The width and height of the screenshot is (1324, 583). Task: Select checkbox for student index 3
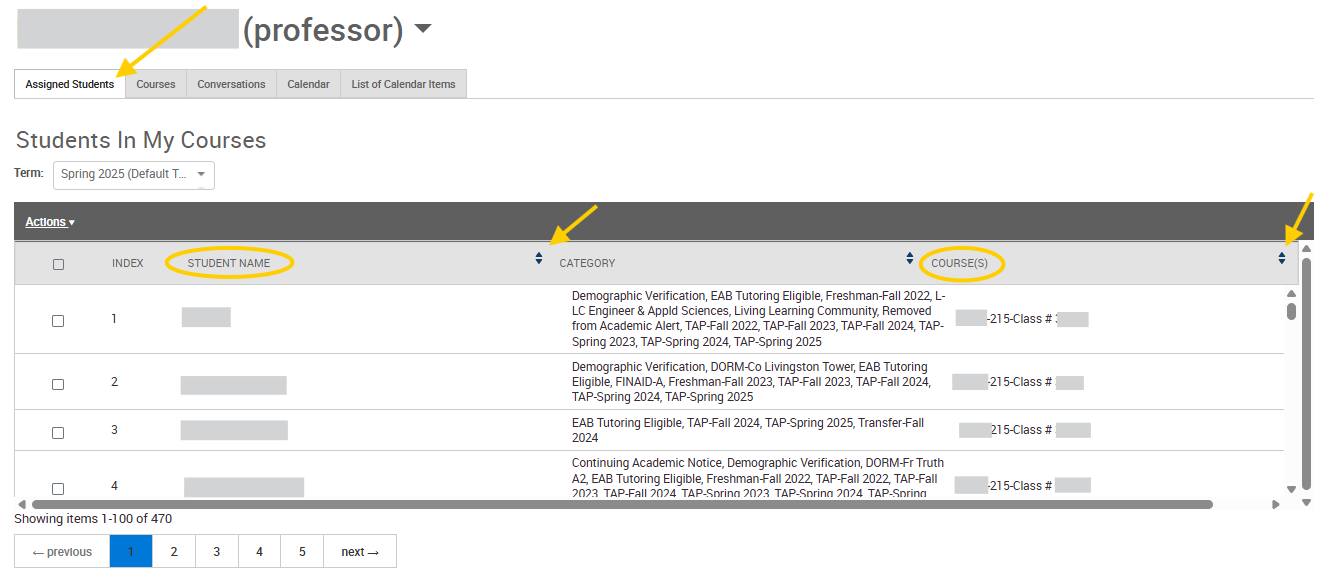[x=58, y=432]
